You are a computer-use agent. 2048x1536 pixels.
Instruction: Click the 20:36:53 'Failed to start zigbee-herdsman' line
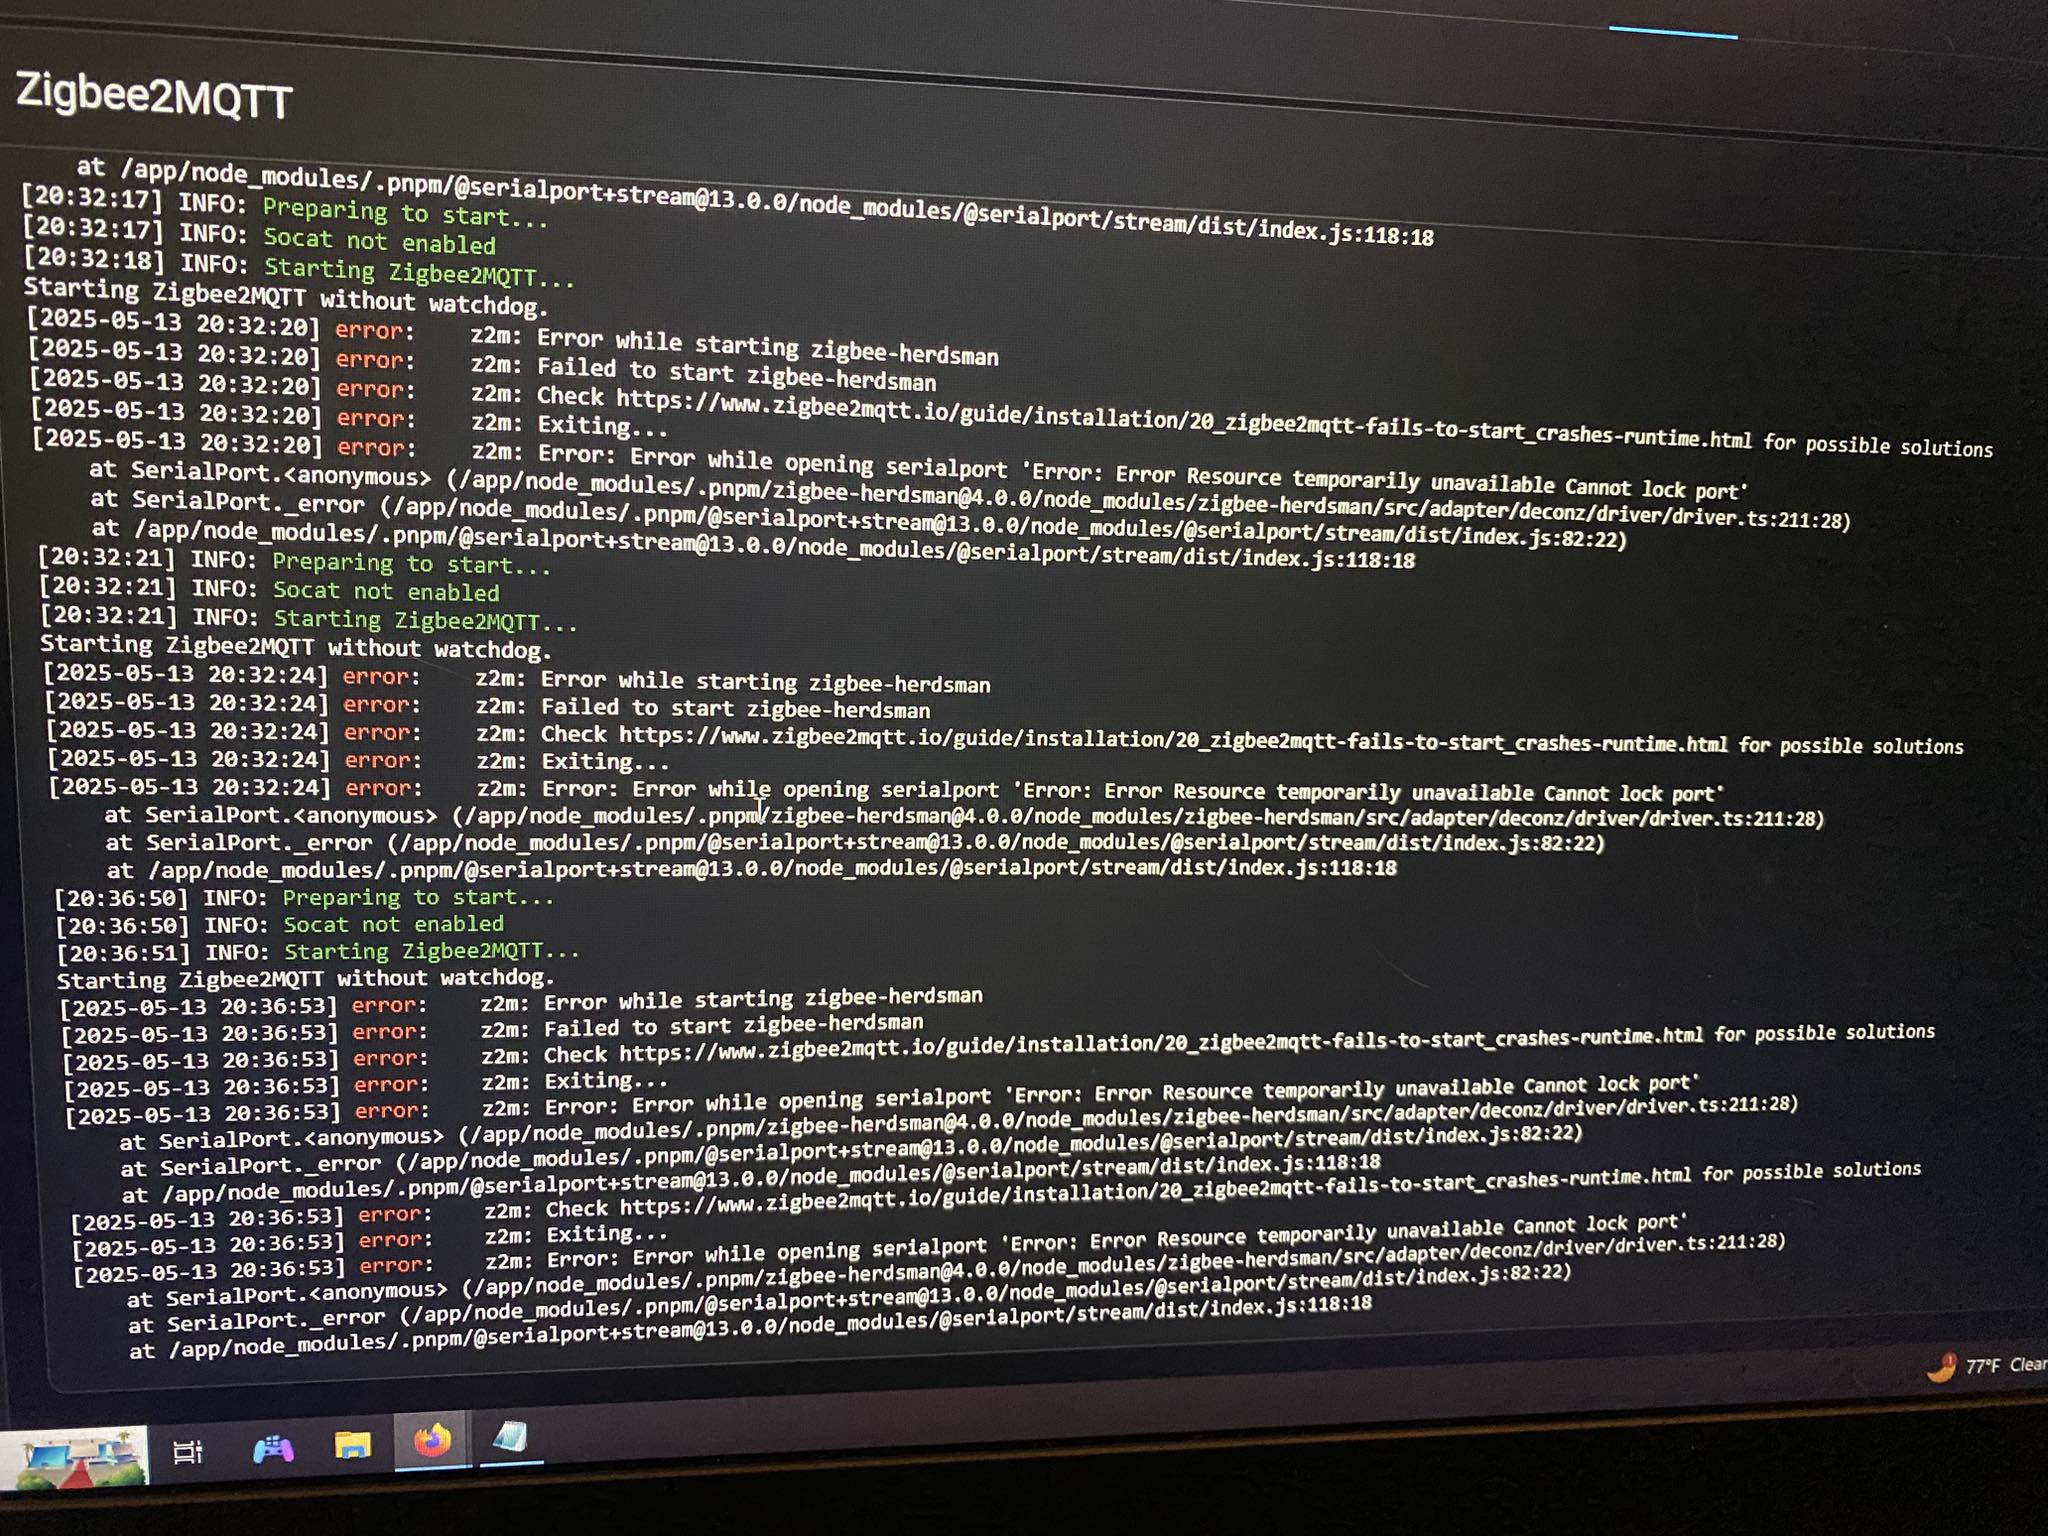(x=493, y=1029)
